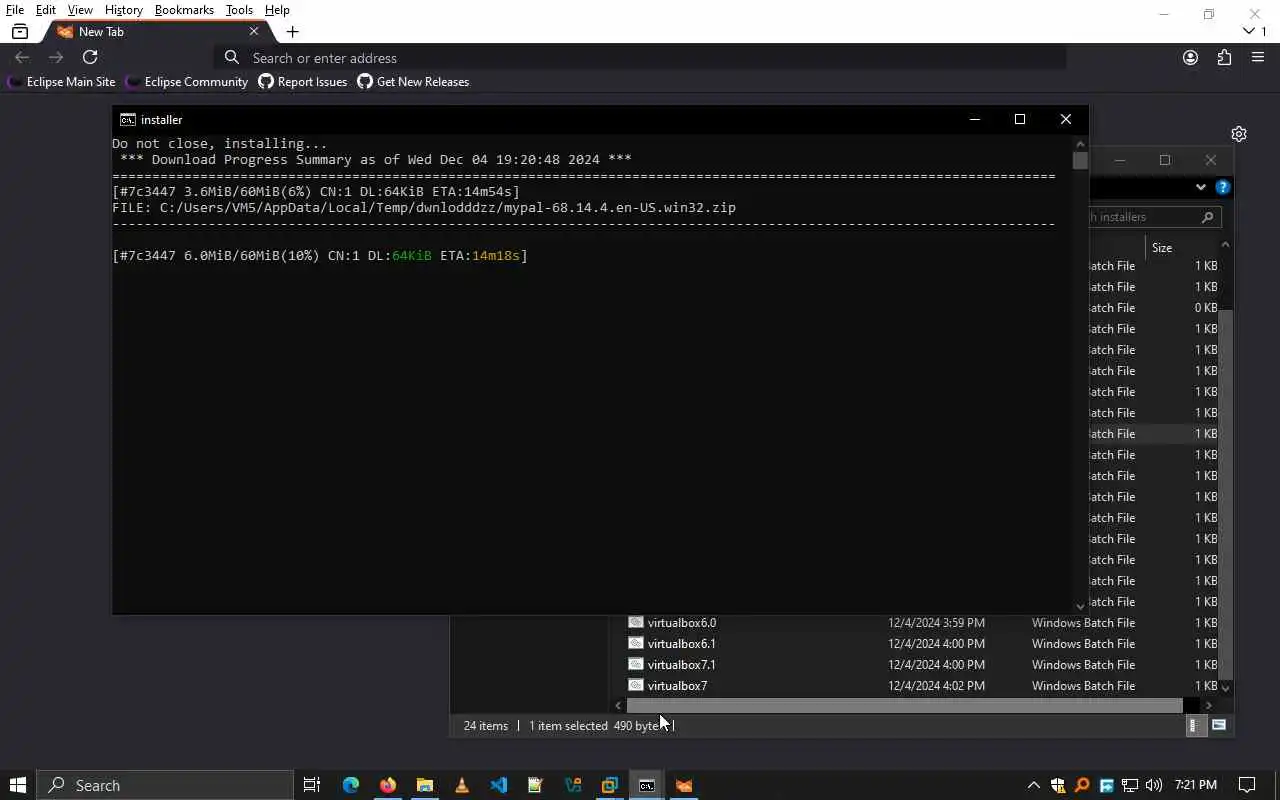Click the 24 items status text

click(x=486, y=726)
